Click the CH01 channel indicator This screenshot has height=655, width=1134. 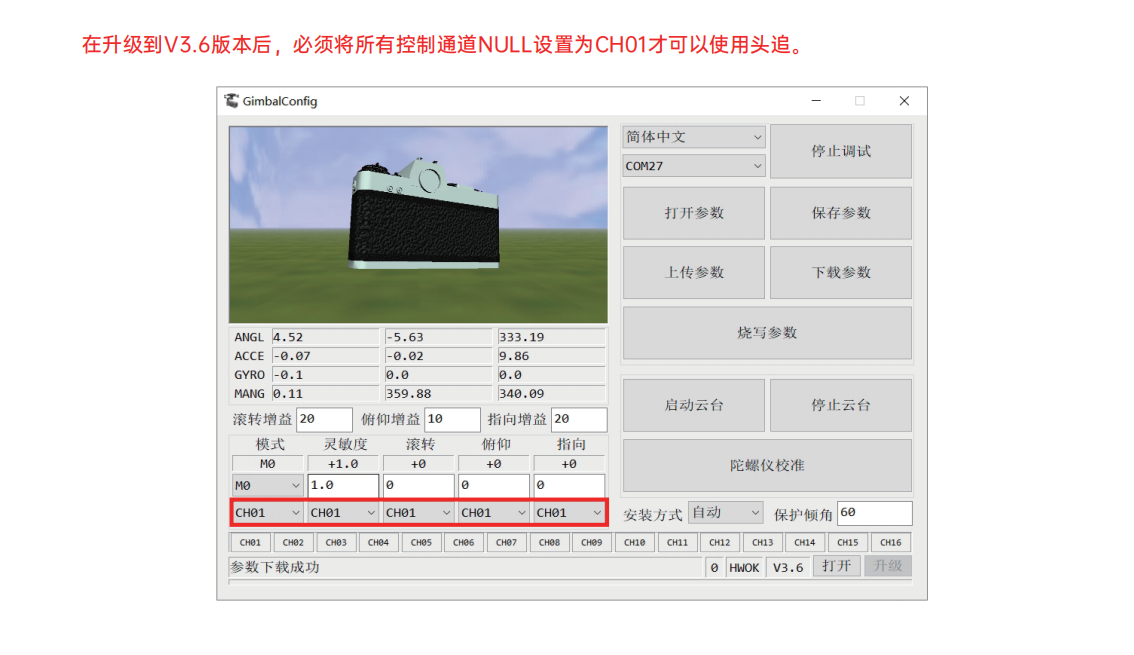(x=250, y=542)
